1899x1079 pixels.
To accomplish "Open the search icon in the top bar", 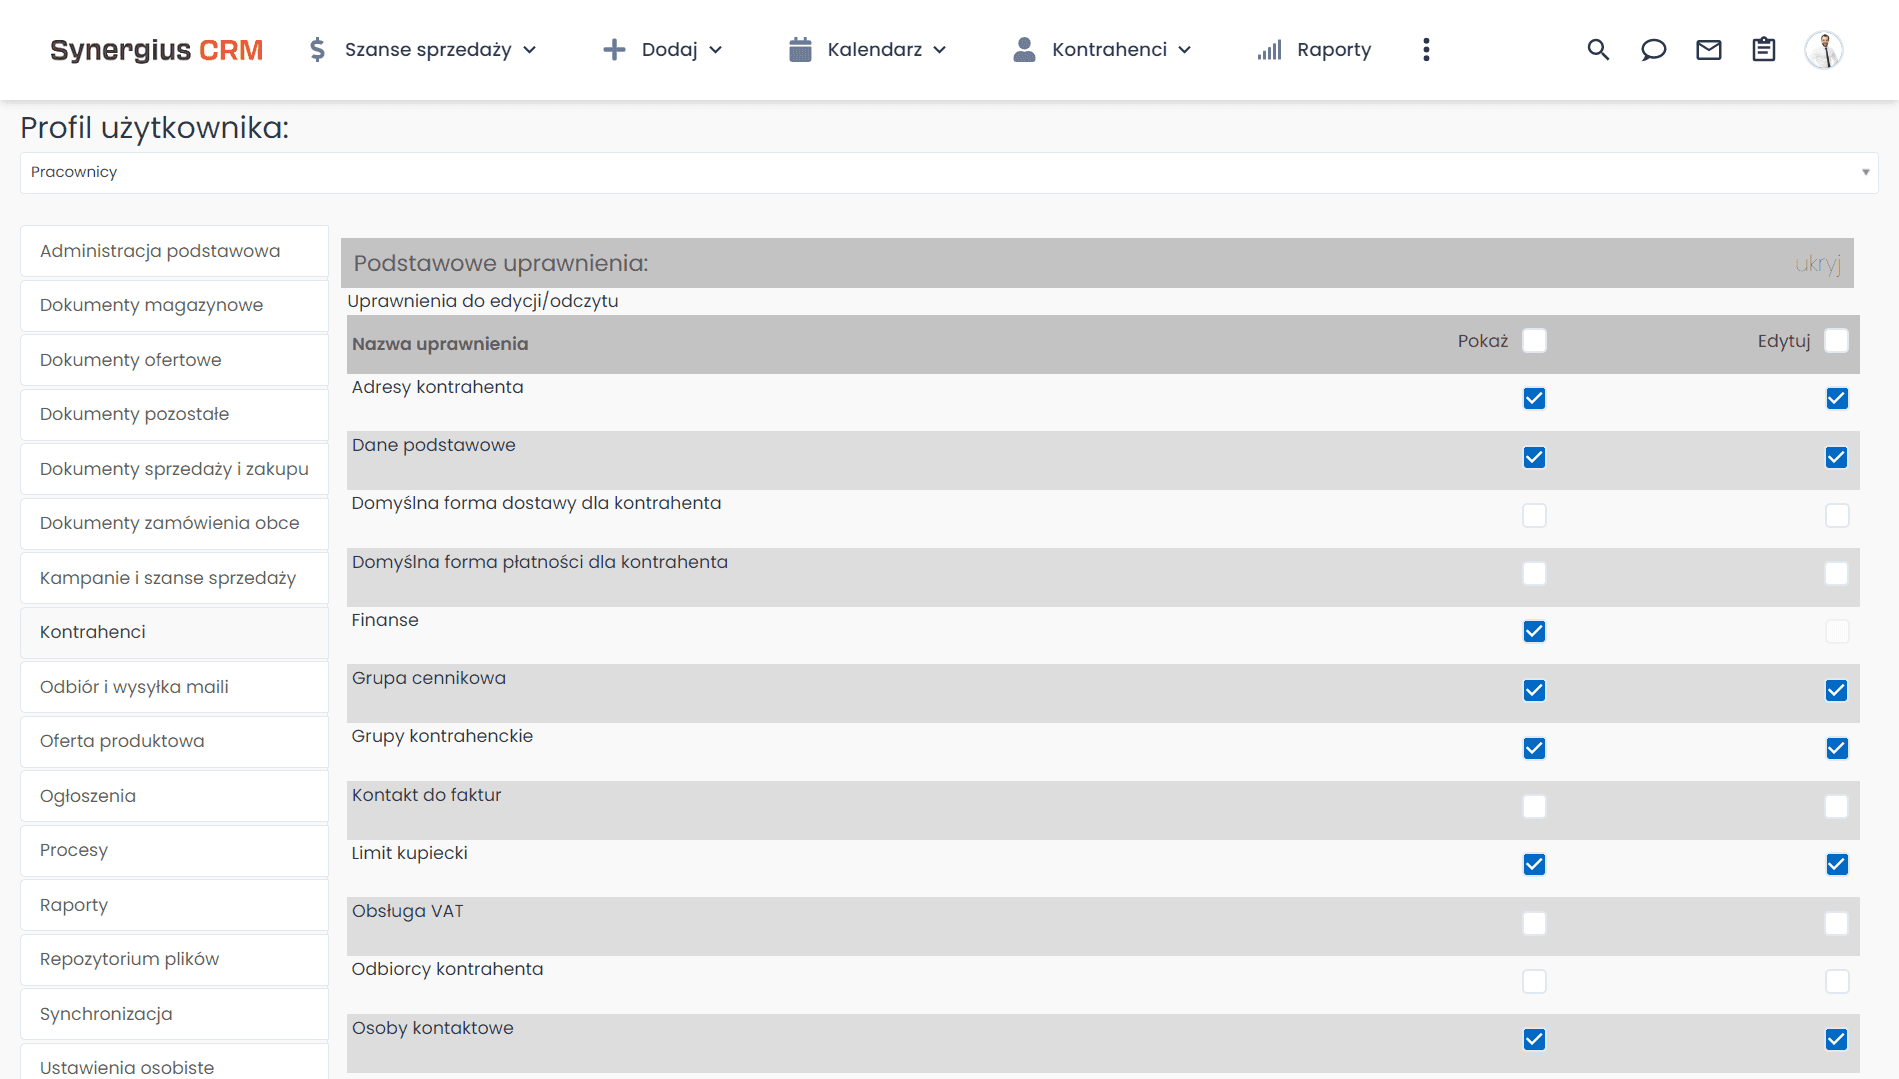I will (1598, 49).
